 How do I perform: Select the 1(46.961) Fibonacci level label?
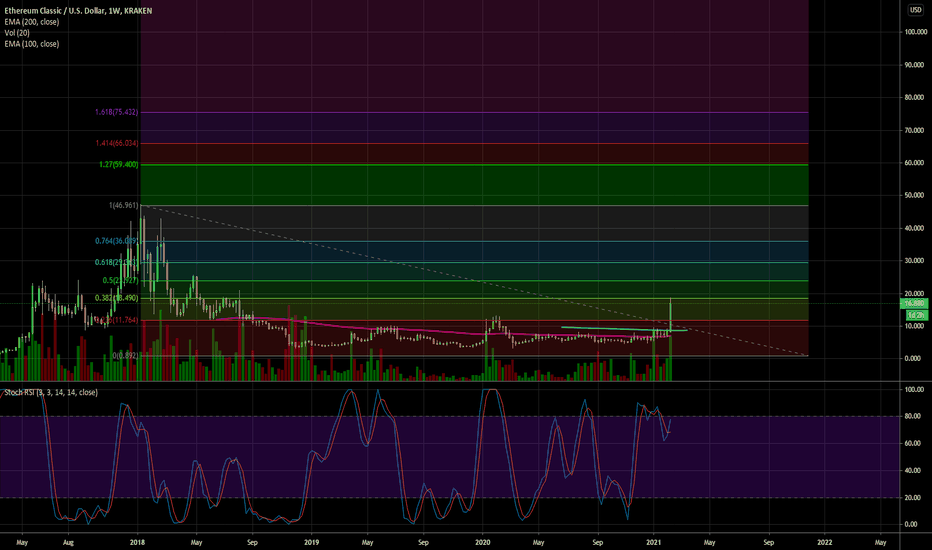click(x=123, y=205)
